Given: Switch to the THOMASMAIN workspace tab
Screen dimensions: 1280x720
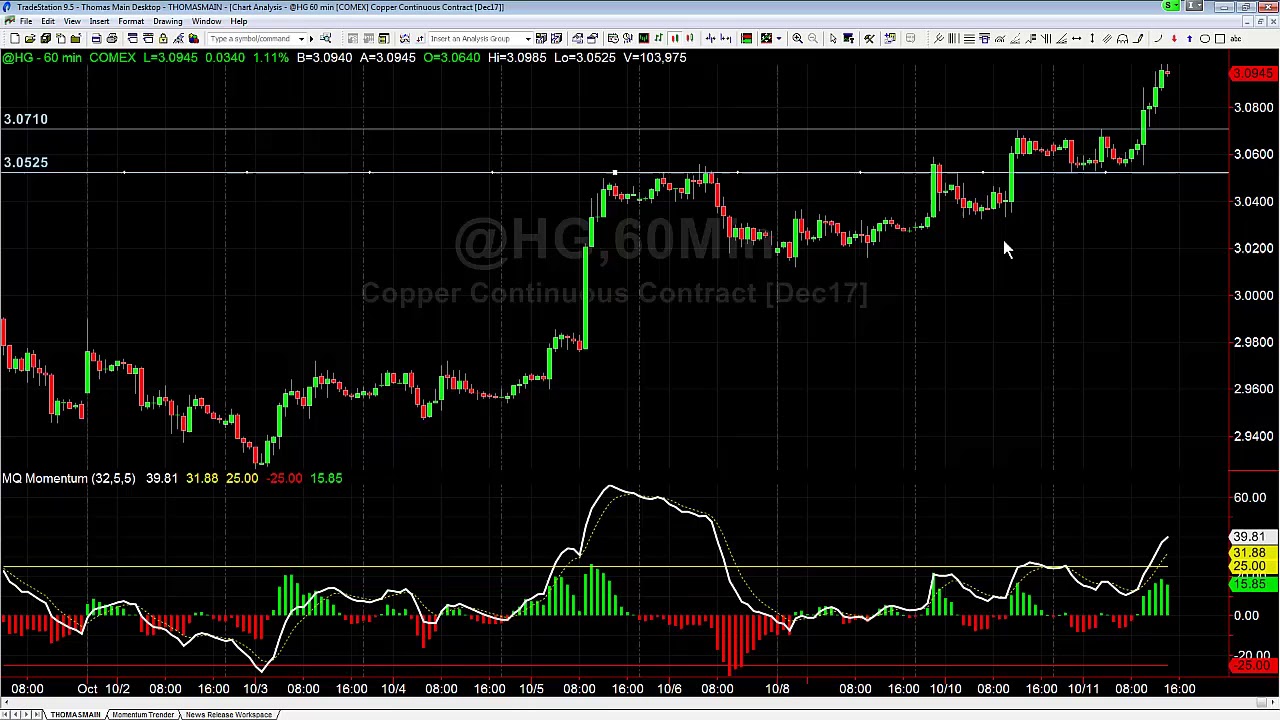Looking at the screenshot, I should tap(75, 714).
